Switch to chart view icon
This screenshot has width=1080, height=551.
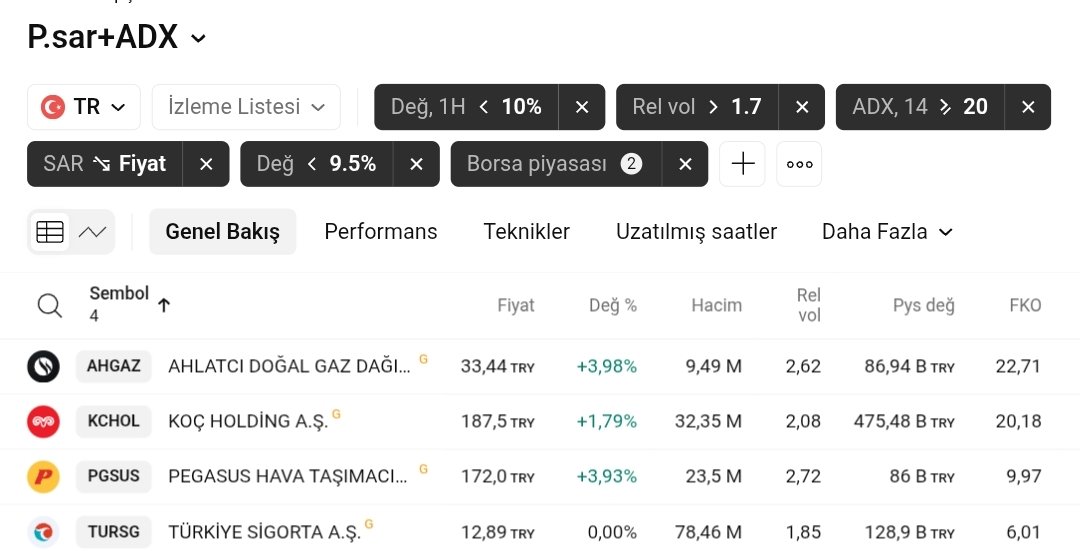pos(92,232)
